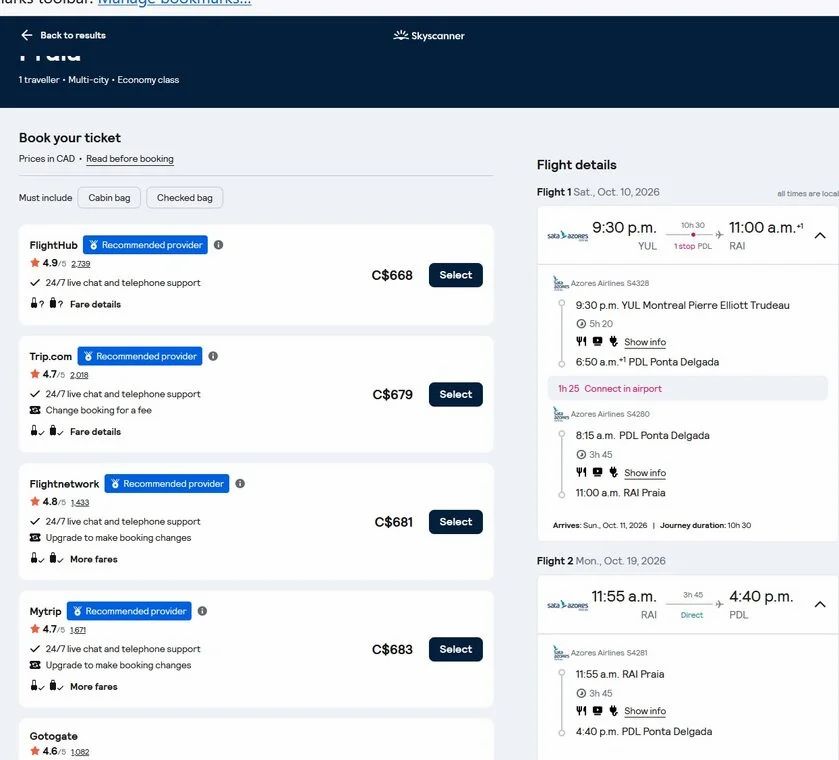Click the 'Prices in CAD' text
Image resolution: width=839 pixels, height=760 pixels.
pyautogui.click(x=47, y=159)
